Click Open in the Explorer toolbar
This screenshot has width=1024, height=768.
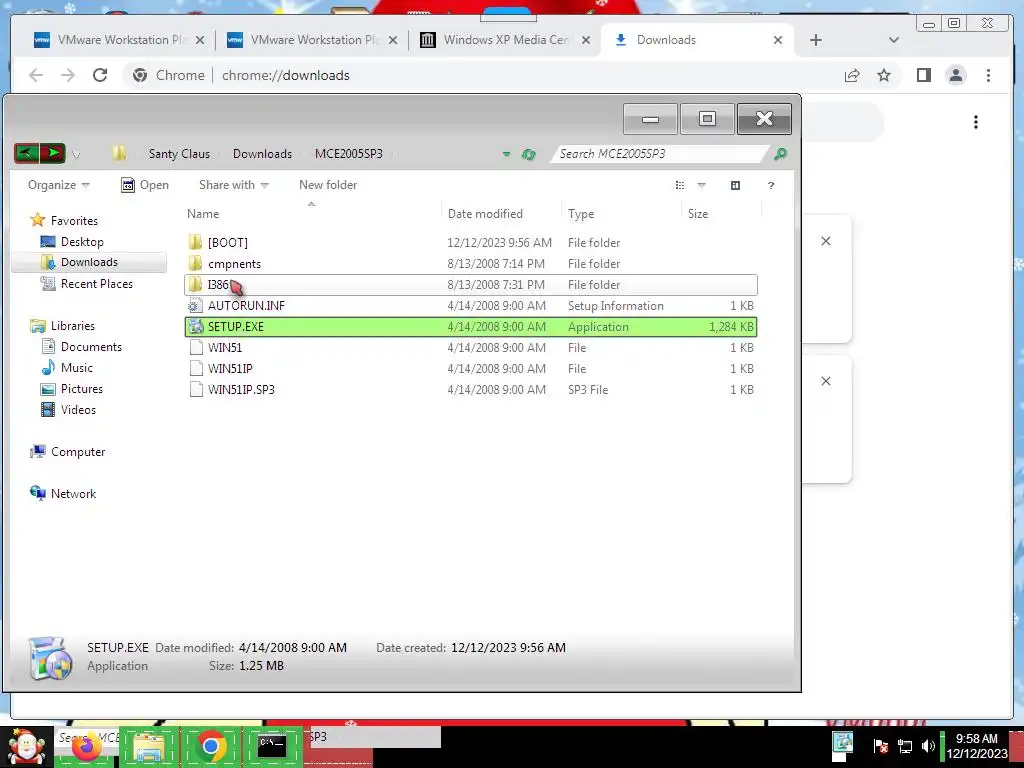point(145,185)
